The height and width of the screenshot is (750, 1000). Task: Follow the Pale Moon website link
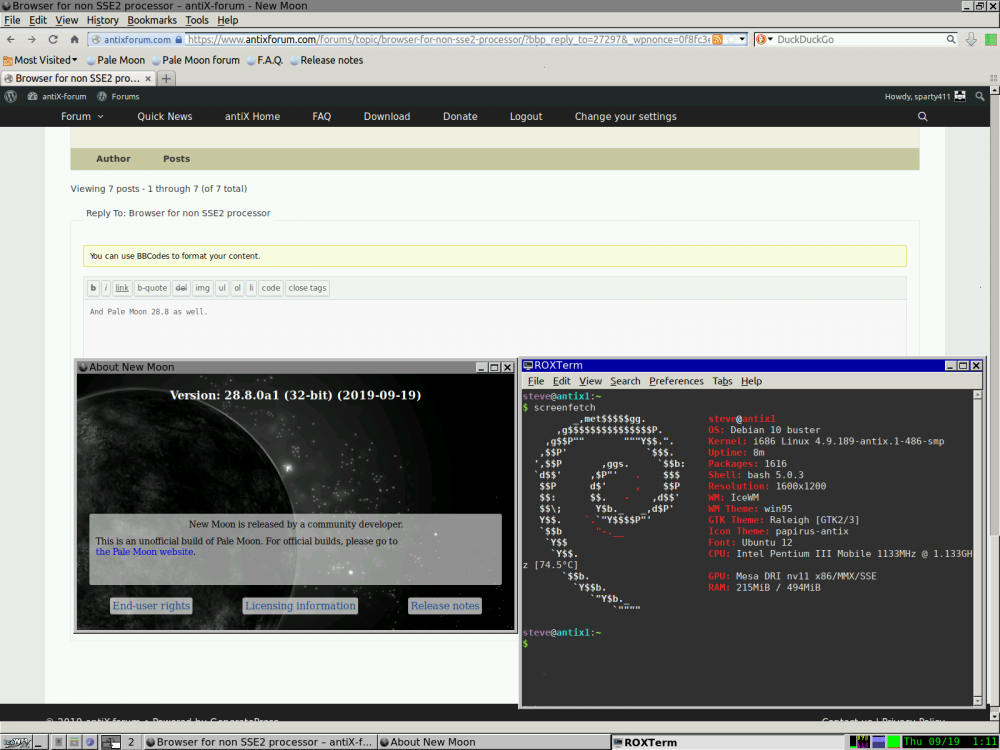pos(145,552)
